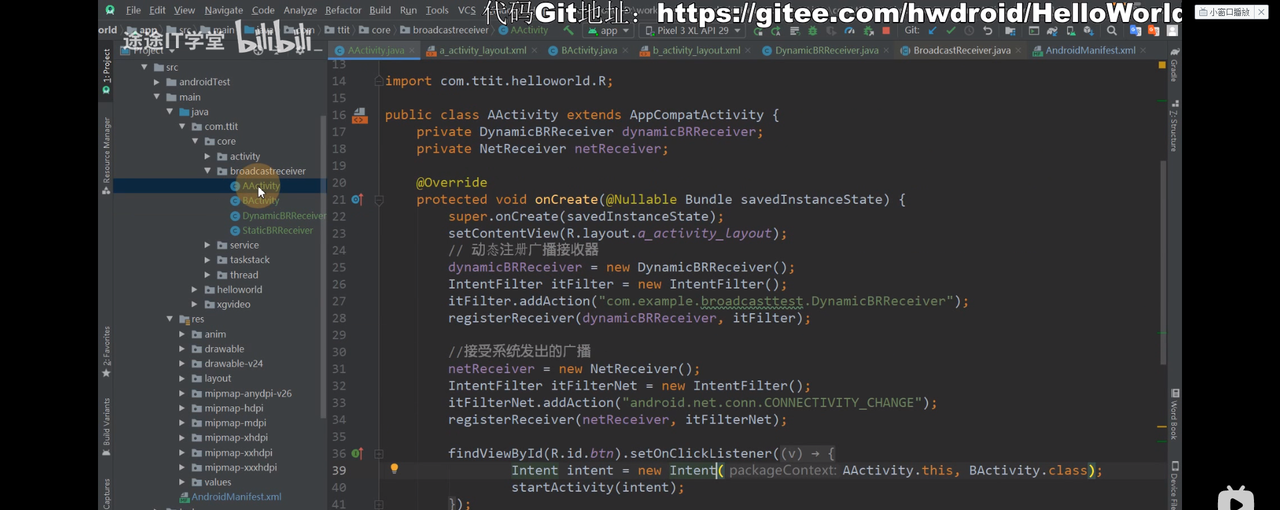Toggle the 1: Project tool window
The width and height of the screenshot is (1280, 510).
(106, 71)
